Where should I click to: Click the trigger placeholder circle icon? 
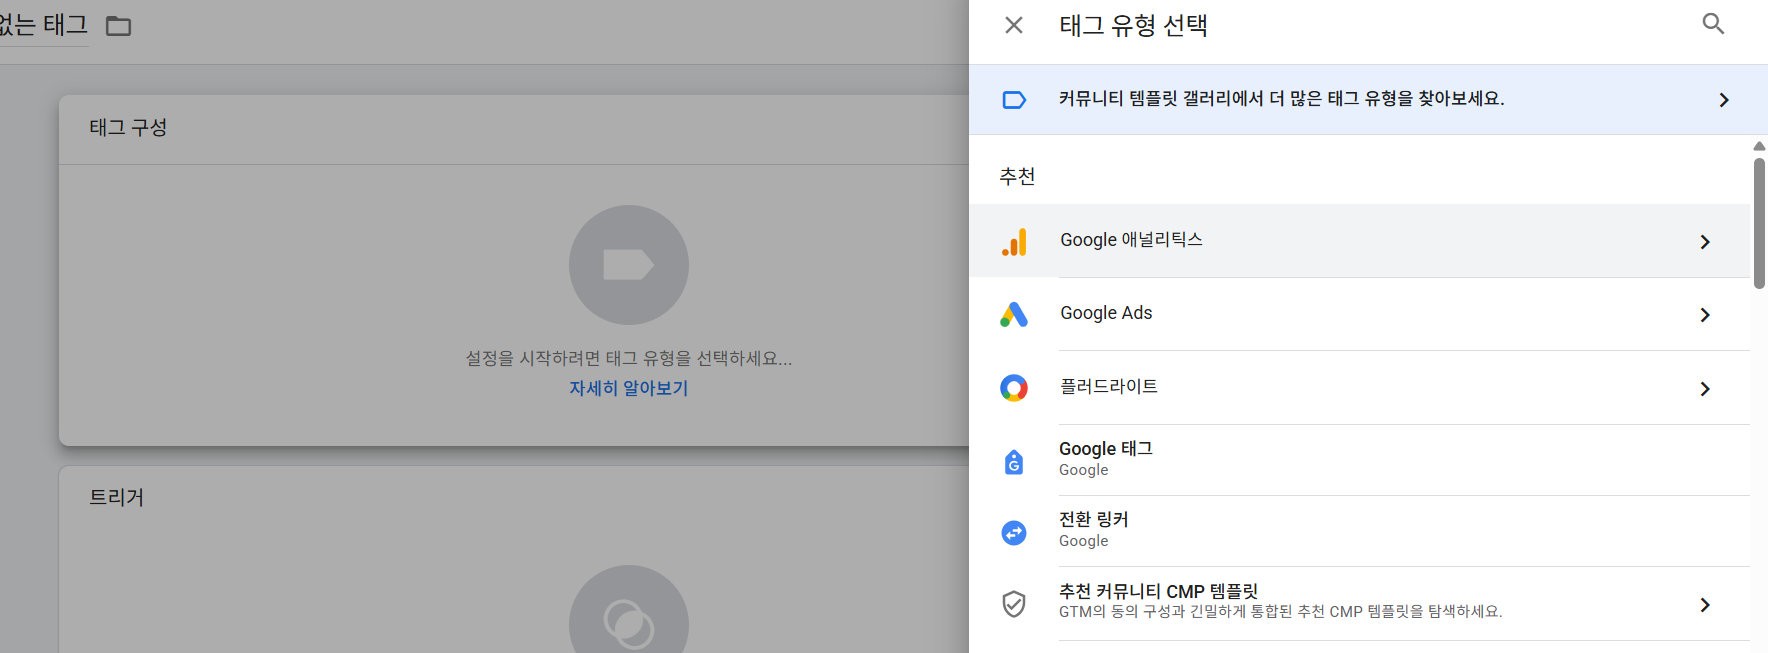[629, 610]
